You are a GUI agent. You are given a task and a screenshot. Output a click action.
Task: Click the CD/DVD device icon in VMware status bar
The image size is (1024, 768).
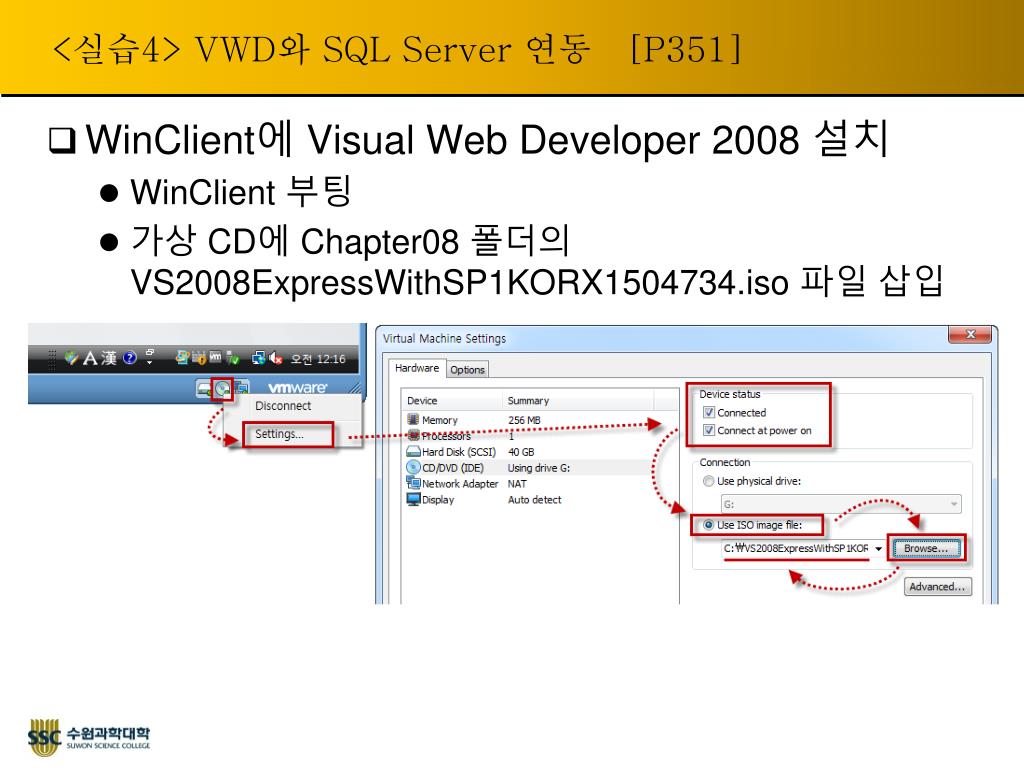(221, 389)
